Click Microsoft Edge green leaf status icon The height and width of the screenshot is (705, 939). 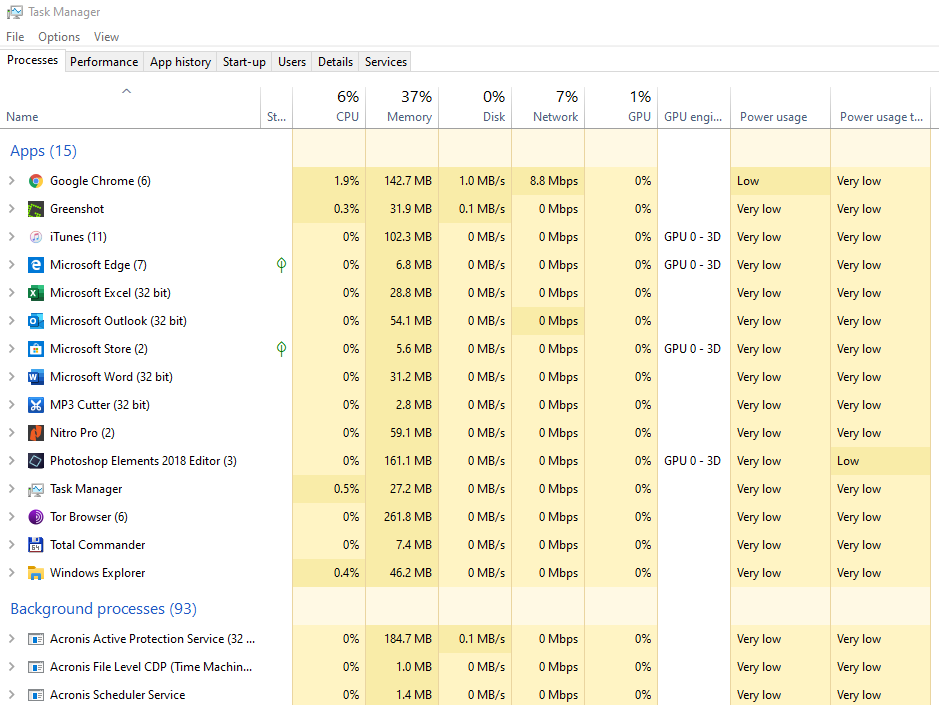(282, 265)
